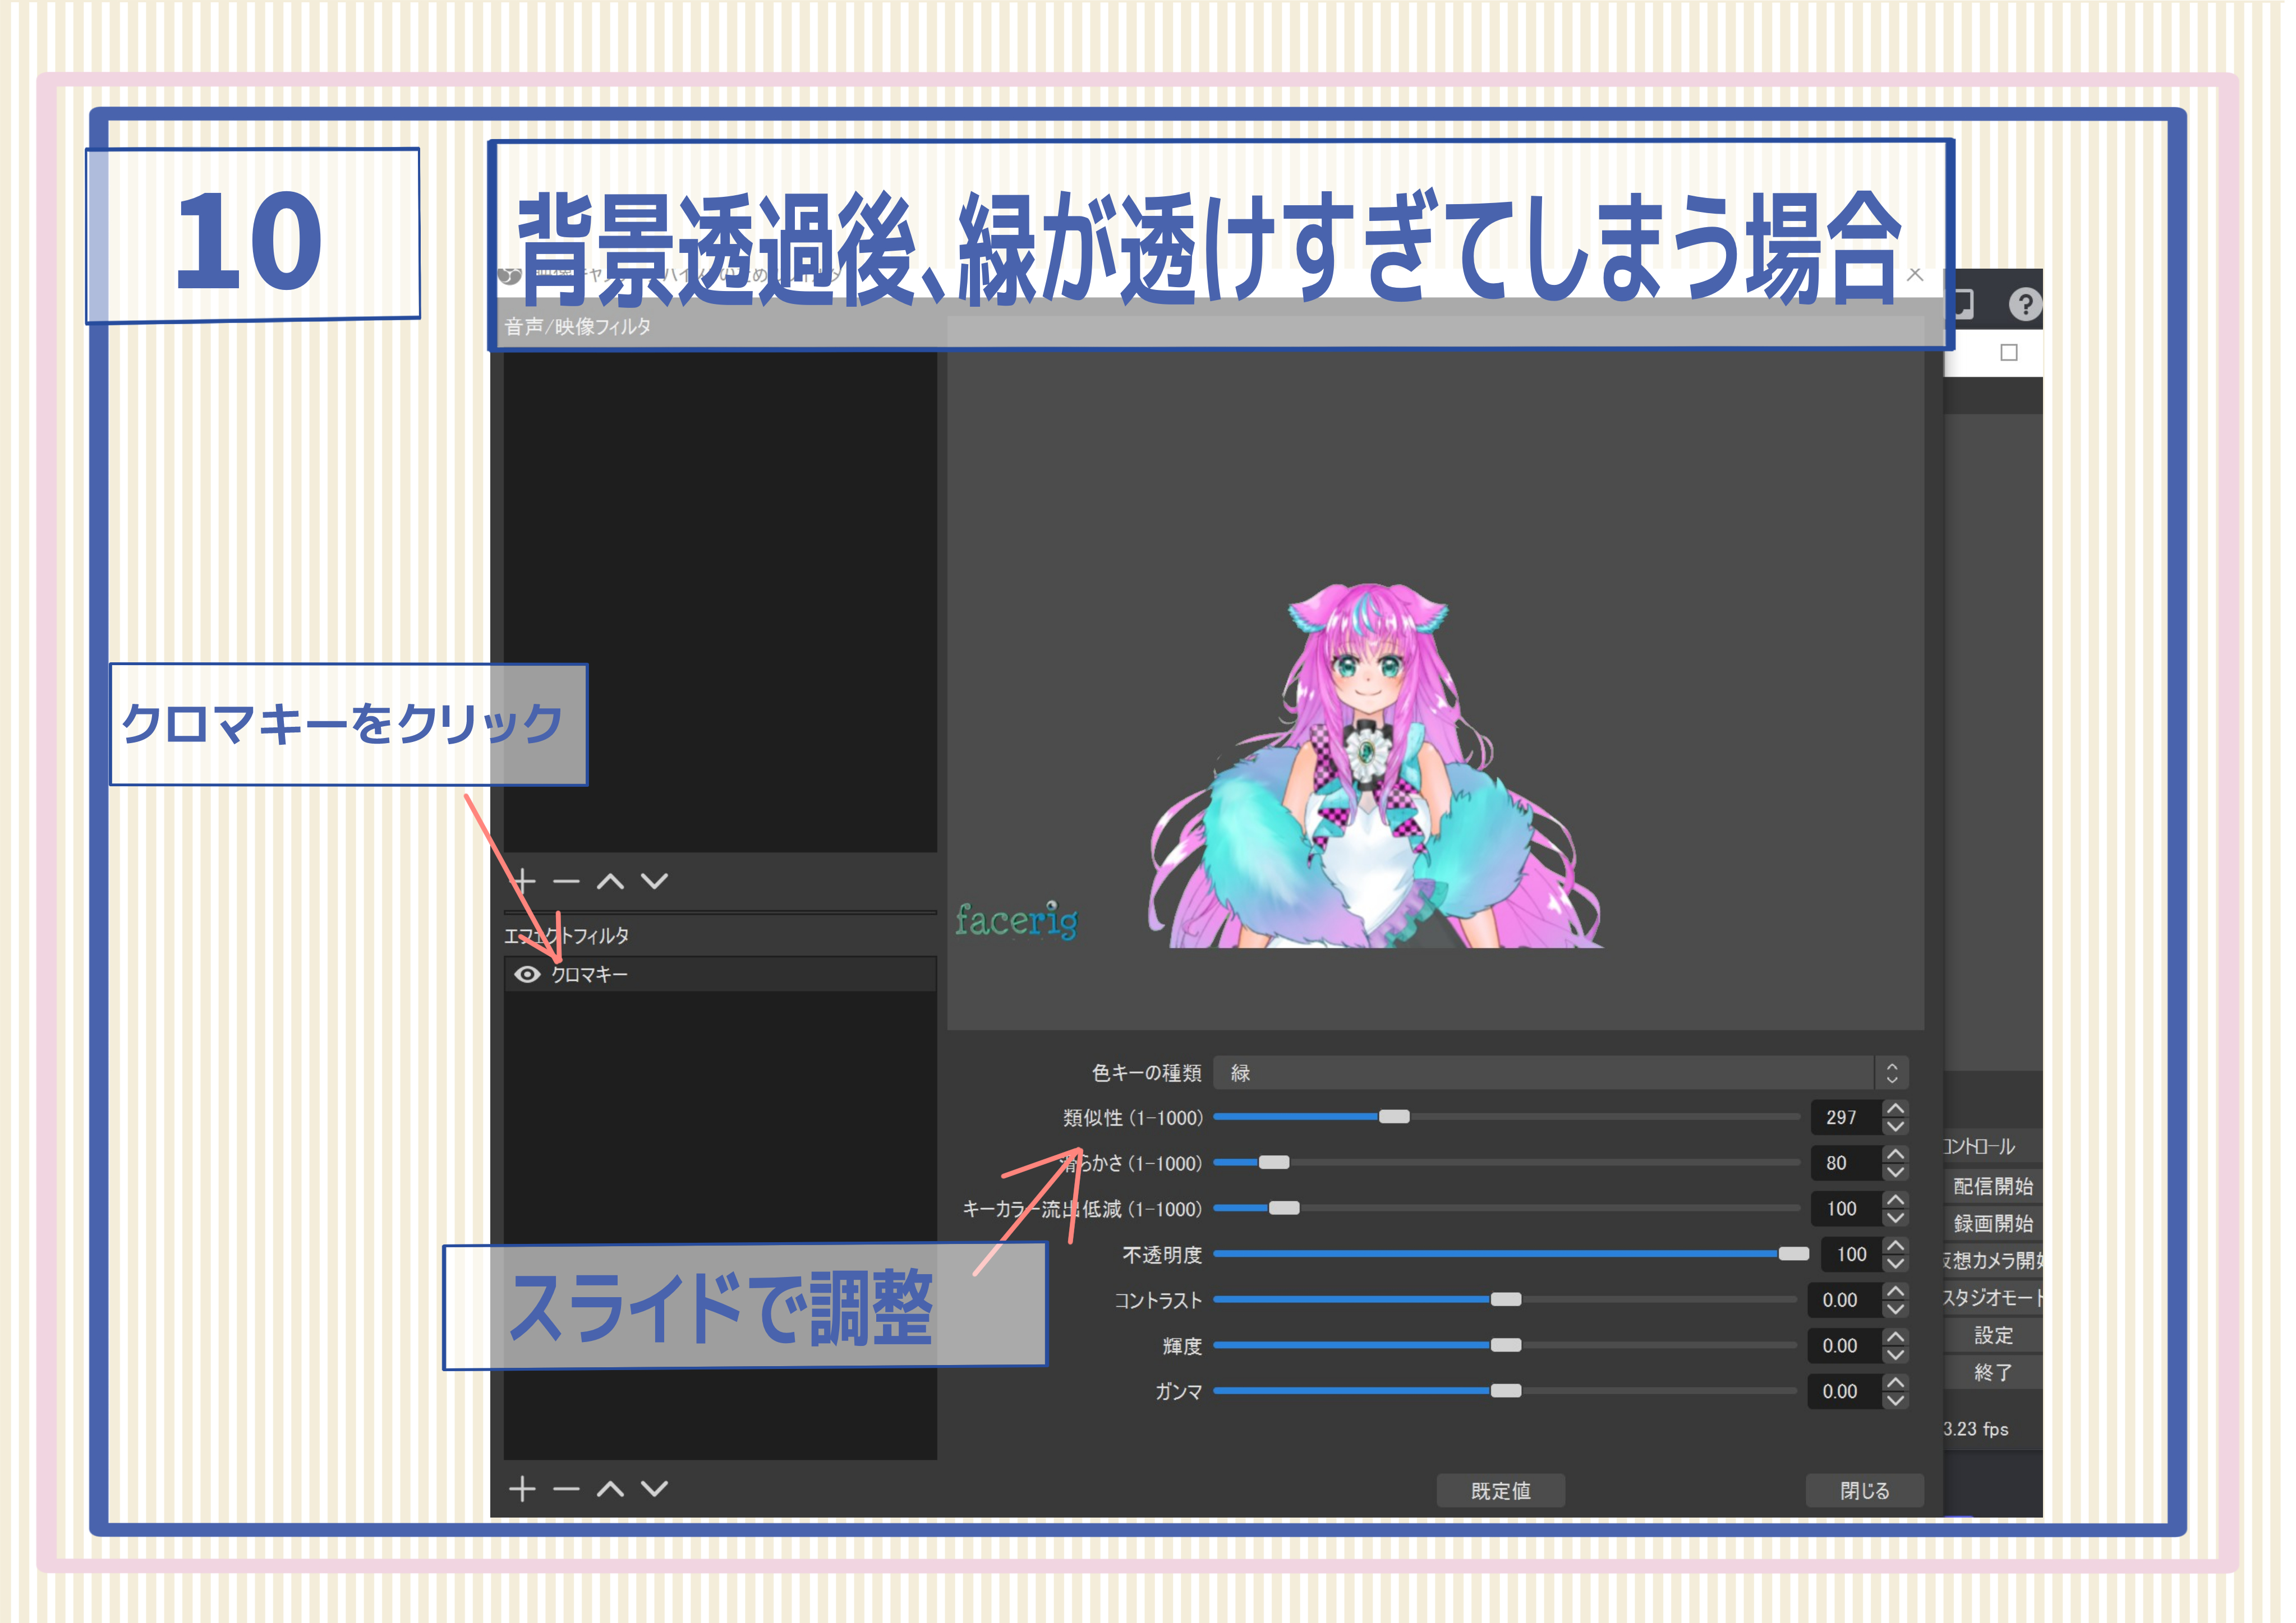Screen dimensions: 2296x1623
Task: Decrease 類似性 with the down arrow
Action: [x=1896, y=1127]
